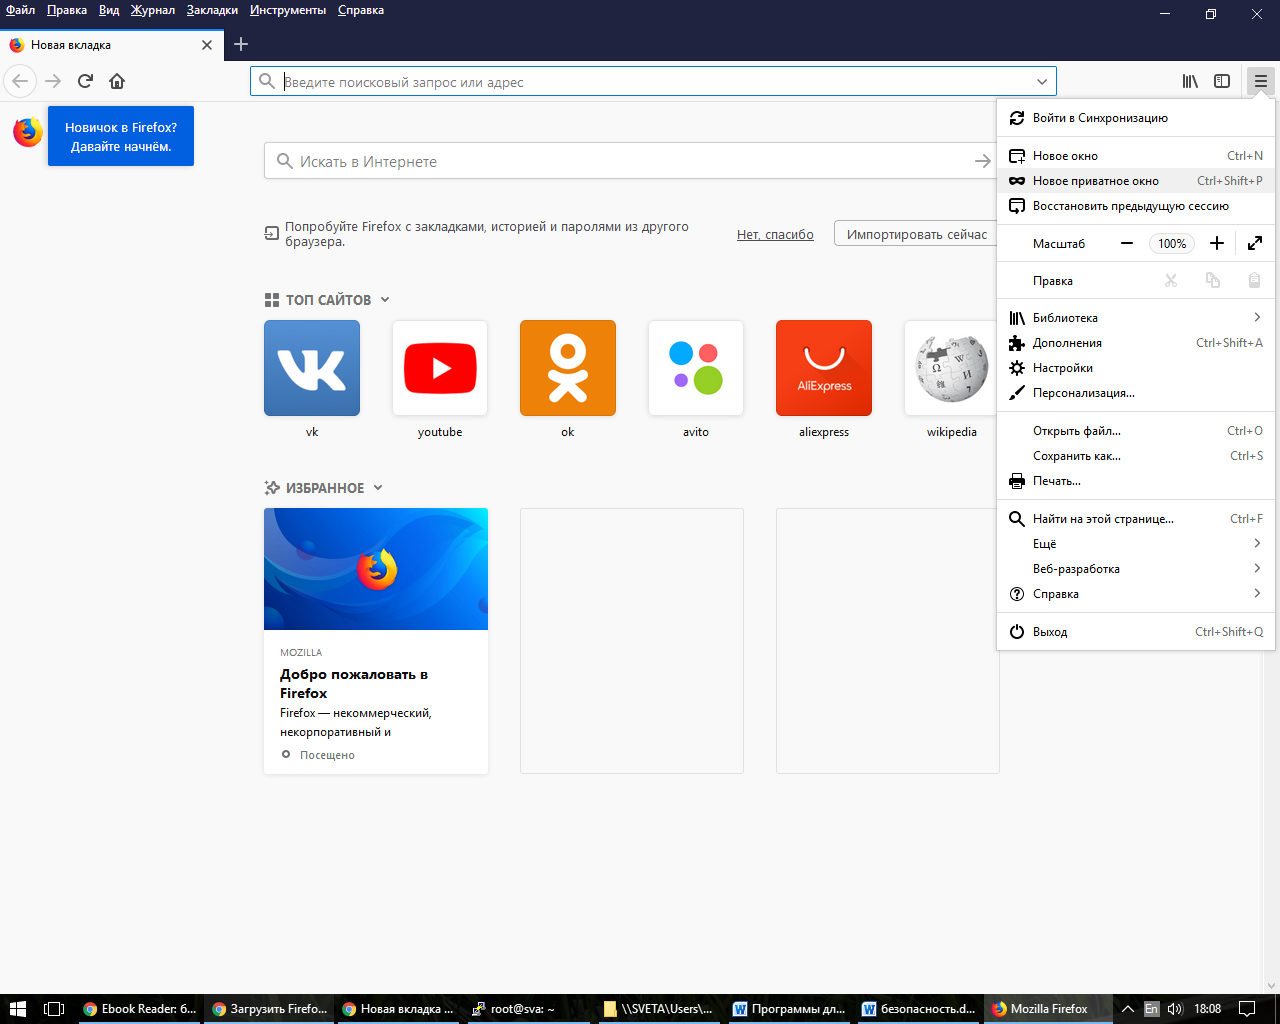Click the Нет, спасибо link
Viewport: 1280px width, 1024px height.
pos(775,235)
